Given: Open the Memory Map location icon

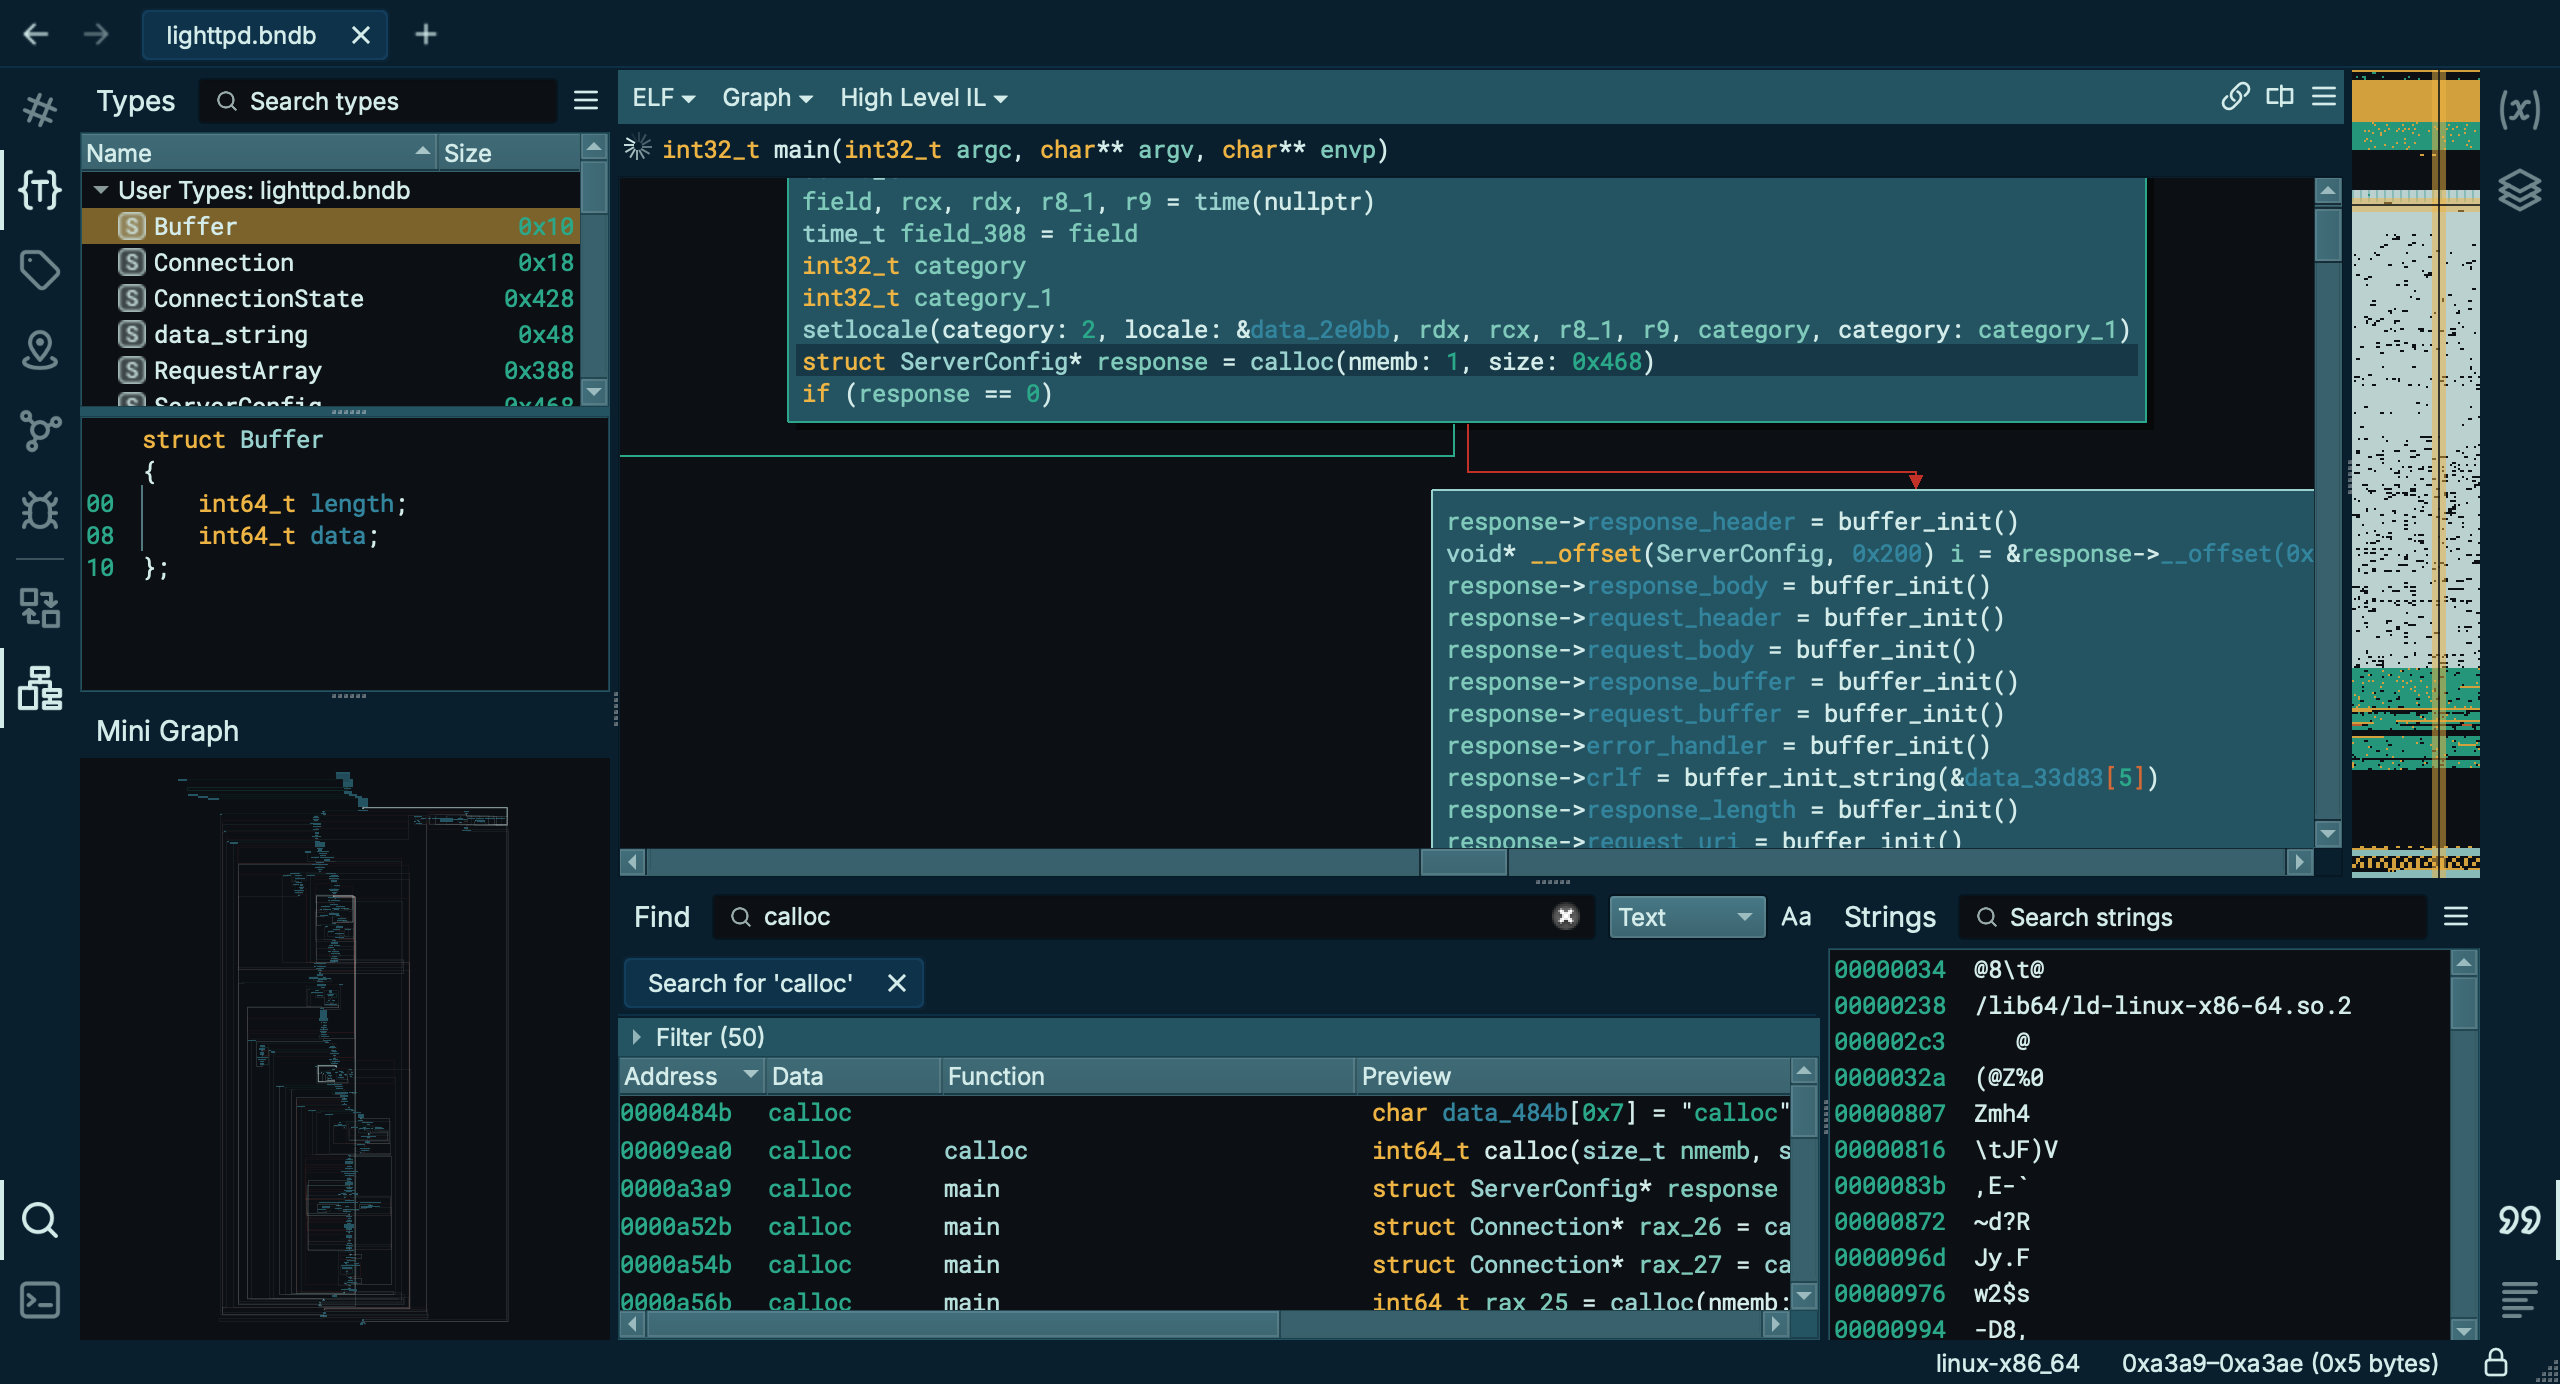Looking at the screenshot, I should 40,350.
